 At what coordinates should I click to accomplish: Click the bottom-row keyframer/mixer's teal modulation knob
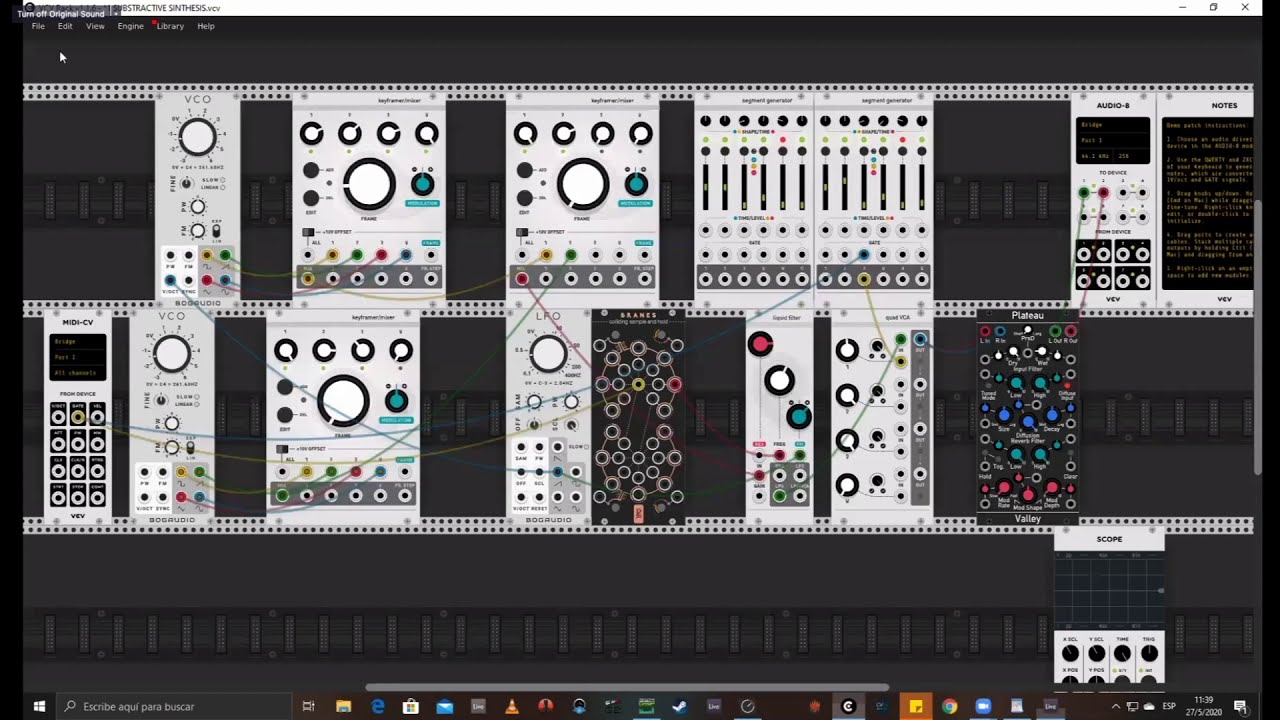[x=396, y=400]
